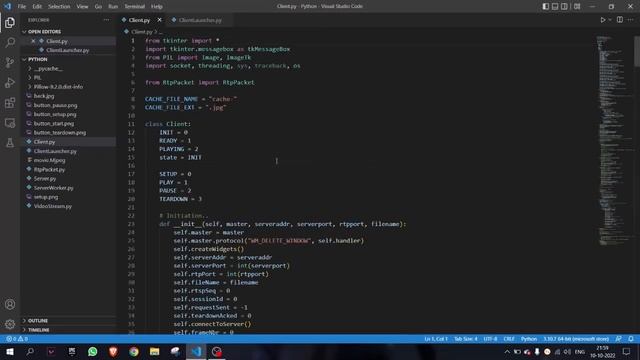Open the Explorer view in the activity bar

coord(10,22)
